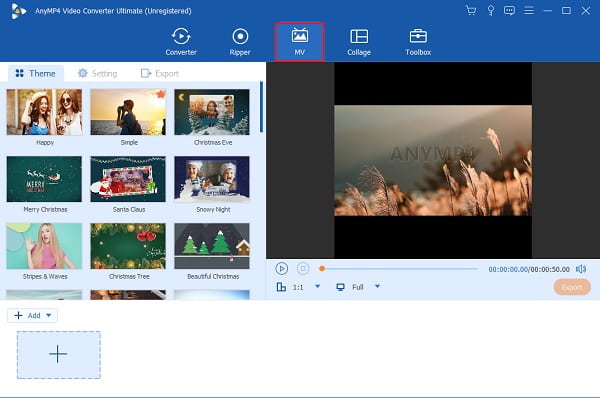Open the Ripper module
Screen dimensions: 600x398
pos(240,42)
